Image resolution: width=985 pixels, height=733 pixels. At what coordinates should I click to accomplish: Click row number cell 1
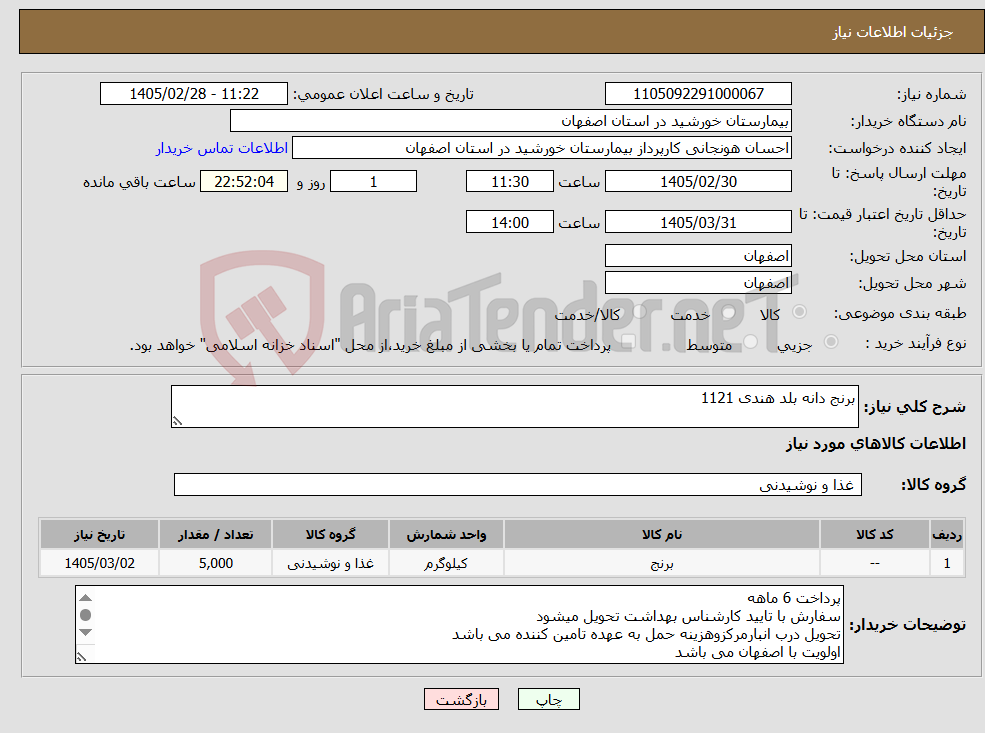click(947, 563)
